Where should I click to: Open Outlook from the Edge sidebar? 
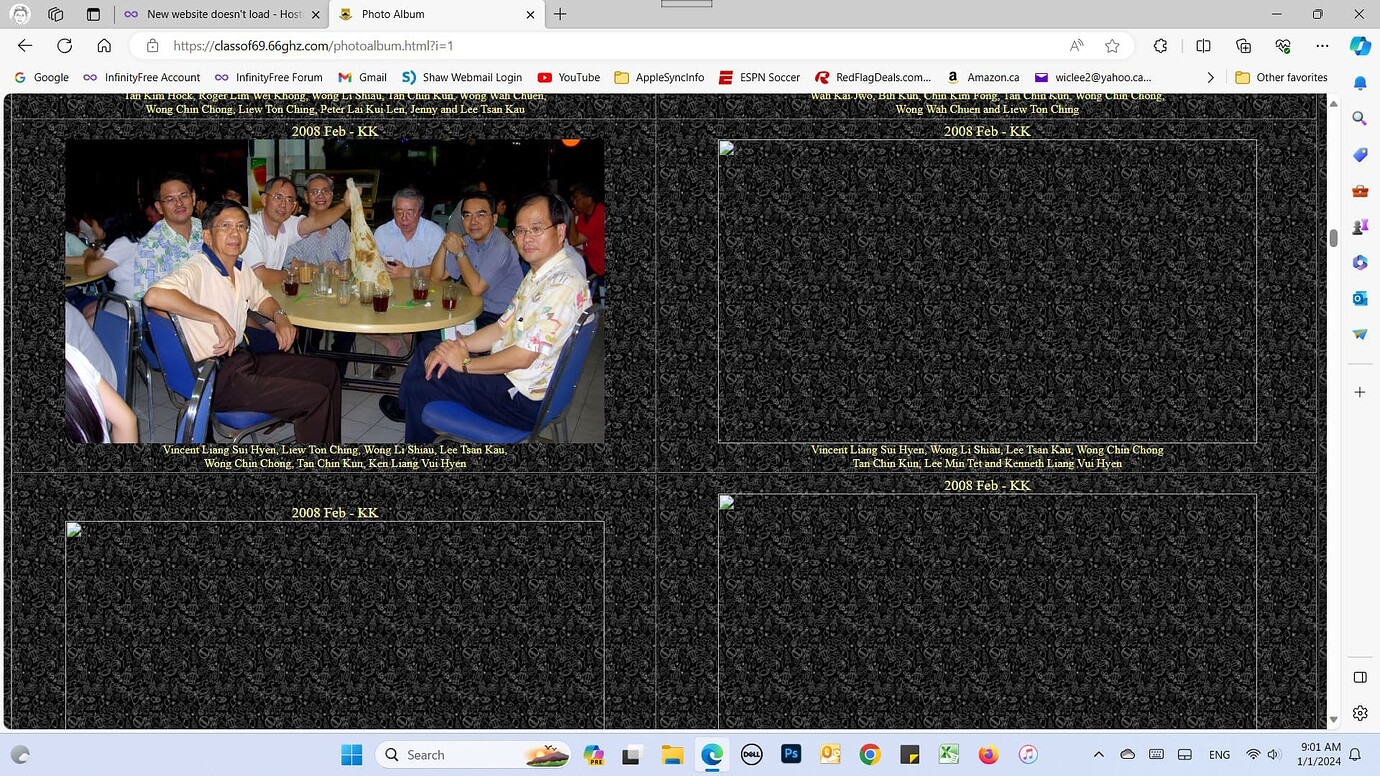1359,298
